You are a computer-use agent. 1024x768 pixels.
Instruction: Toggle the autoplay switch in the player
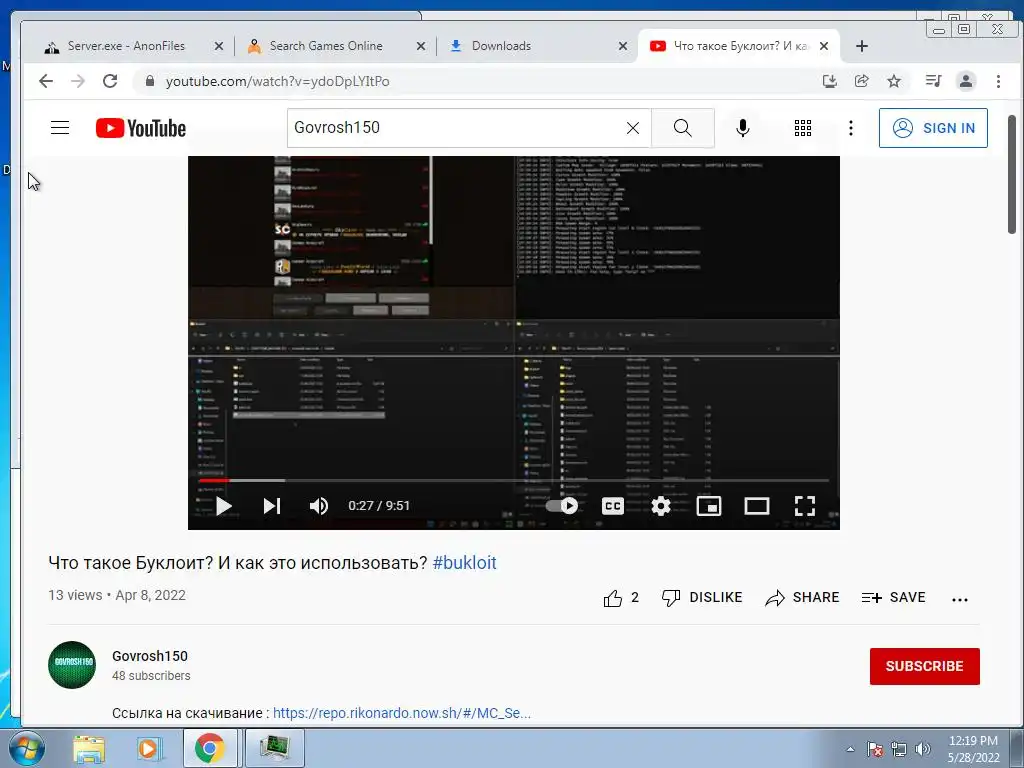click(562, 506)
